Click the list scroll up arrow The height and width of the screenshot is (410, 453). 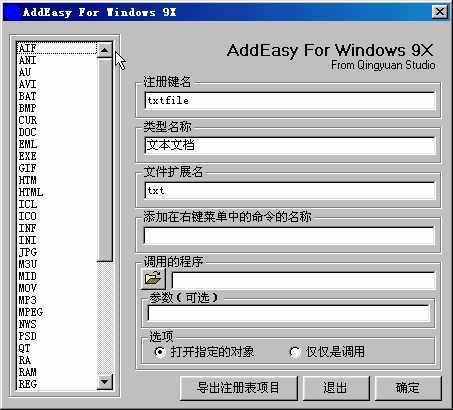(x=105, y=50)
